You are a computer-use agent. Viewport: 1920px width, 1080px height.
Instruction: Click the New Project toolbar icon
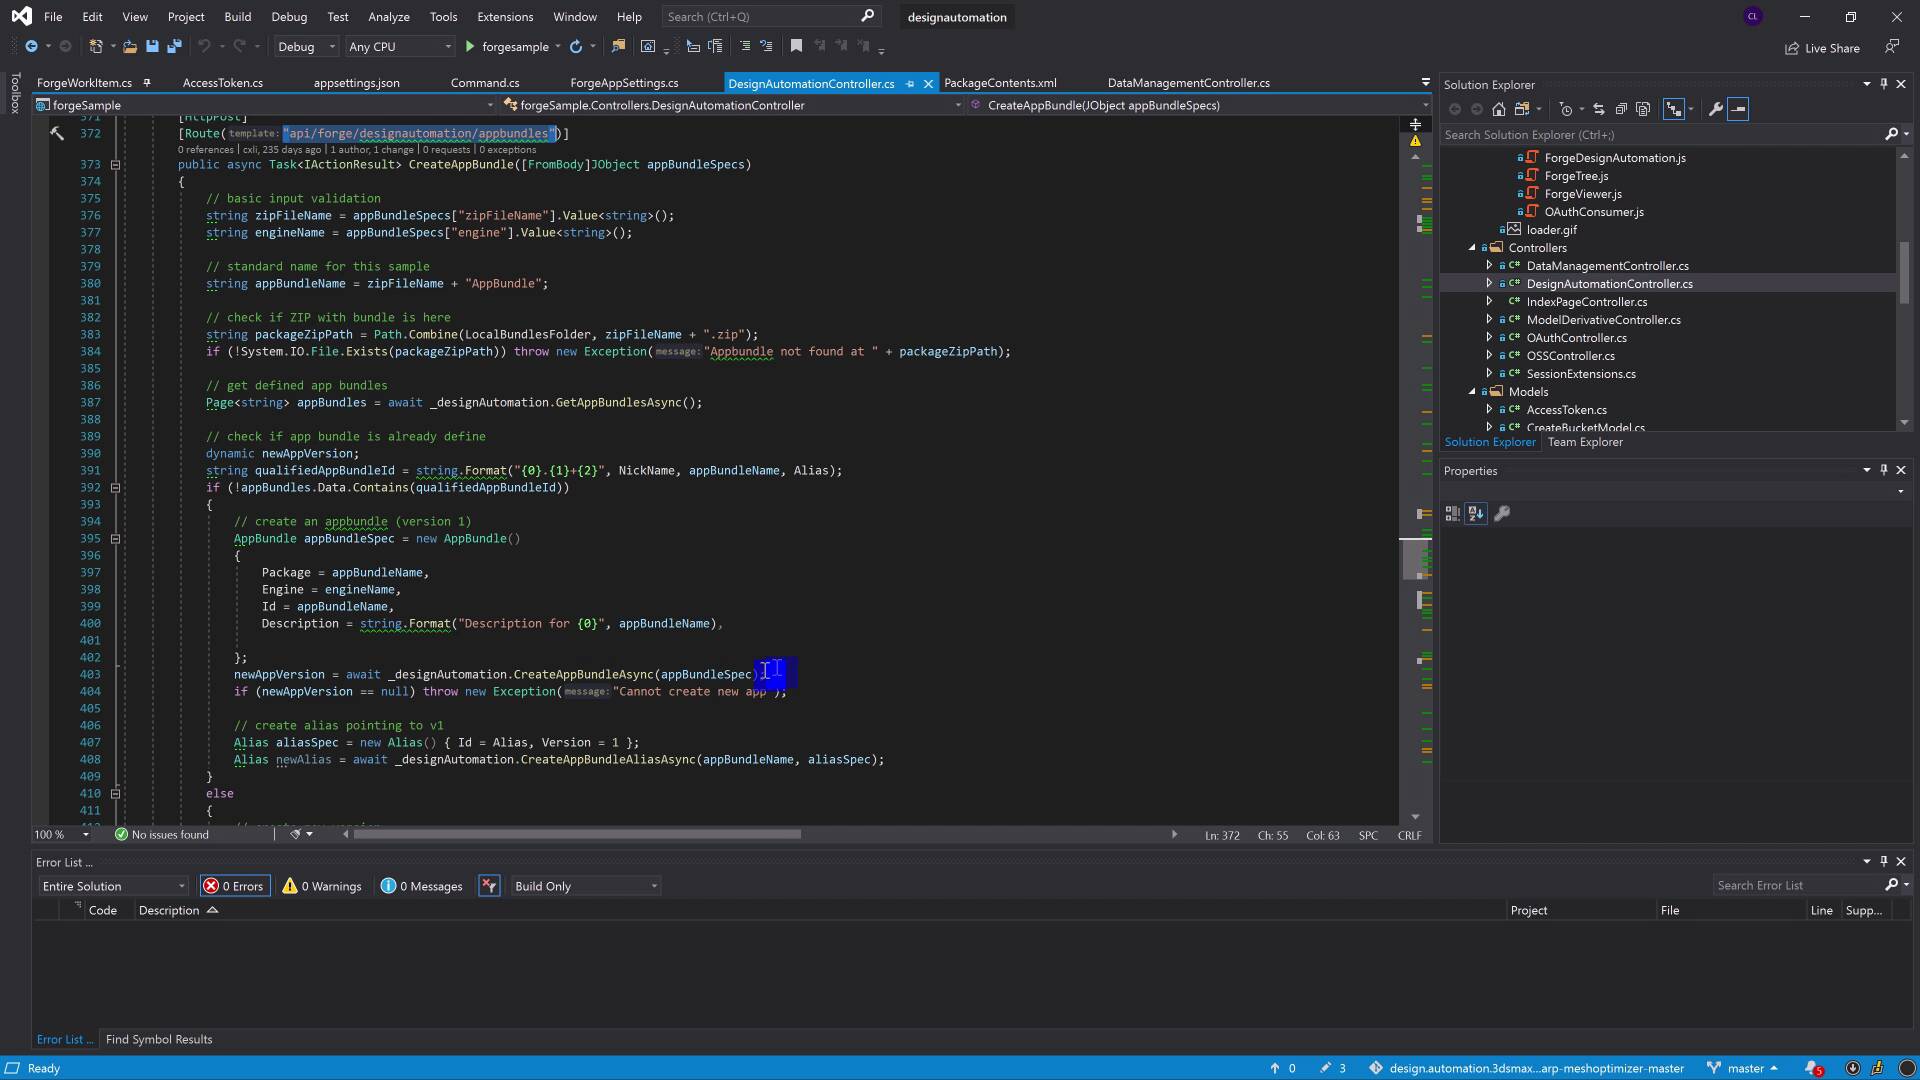96,46
